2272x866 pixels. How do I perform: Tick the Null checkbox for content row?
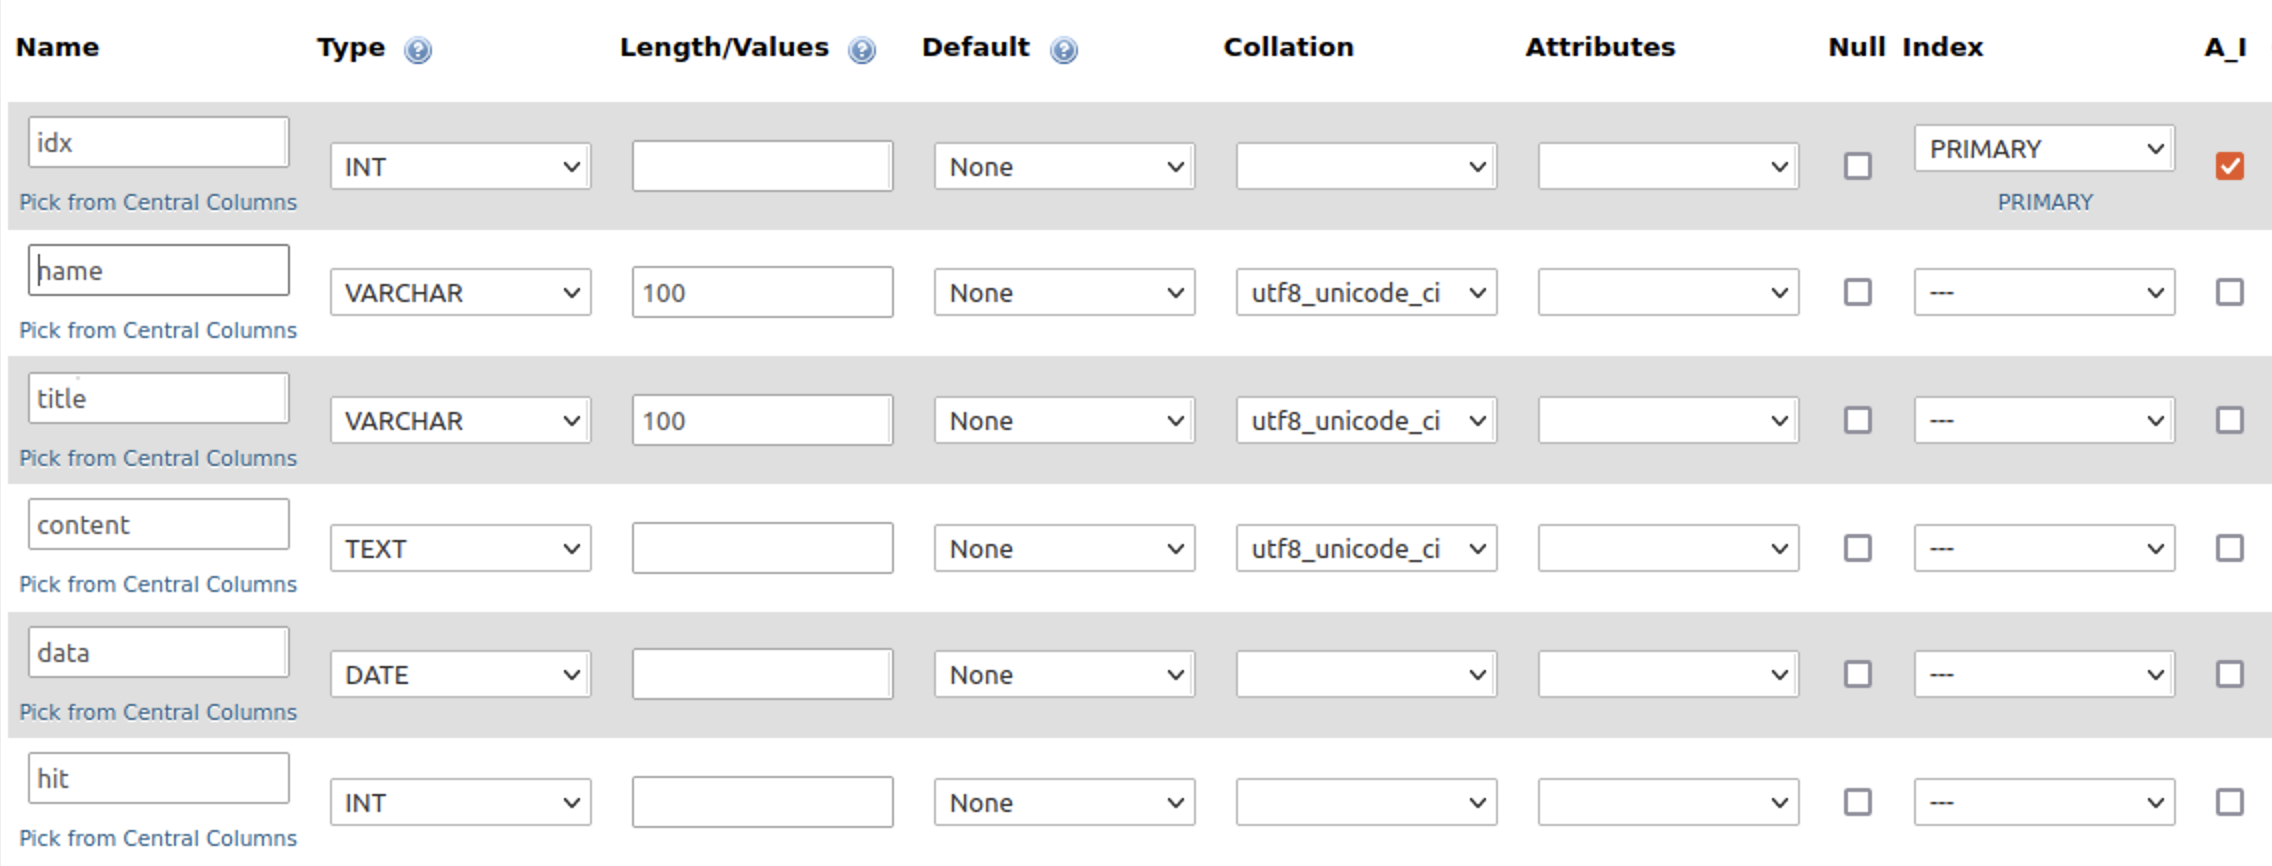(x=1857, y=548)
